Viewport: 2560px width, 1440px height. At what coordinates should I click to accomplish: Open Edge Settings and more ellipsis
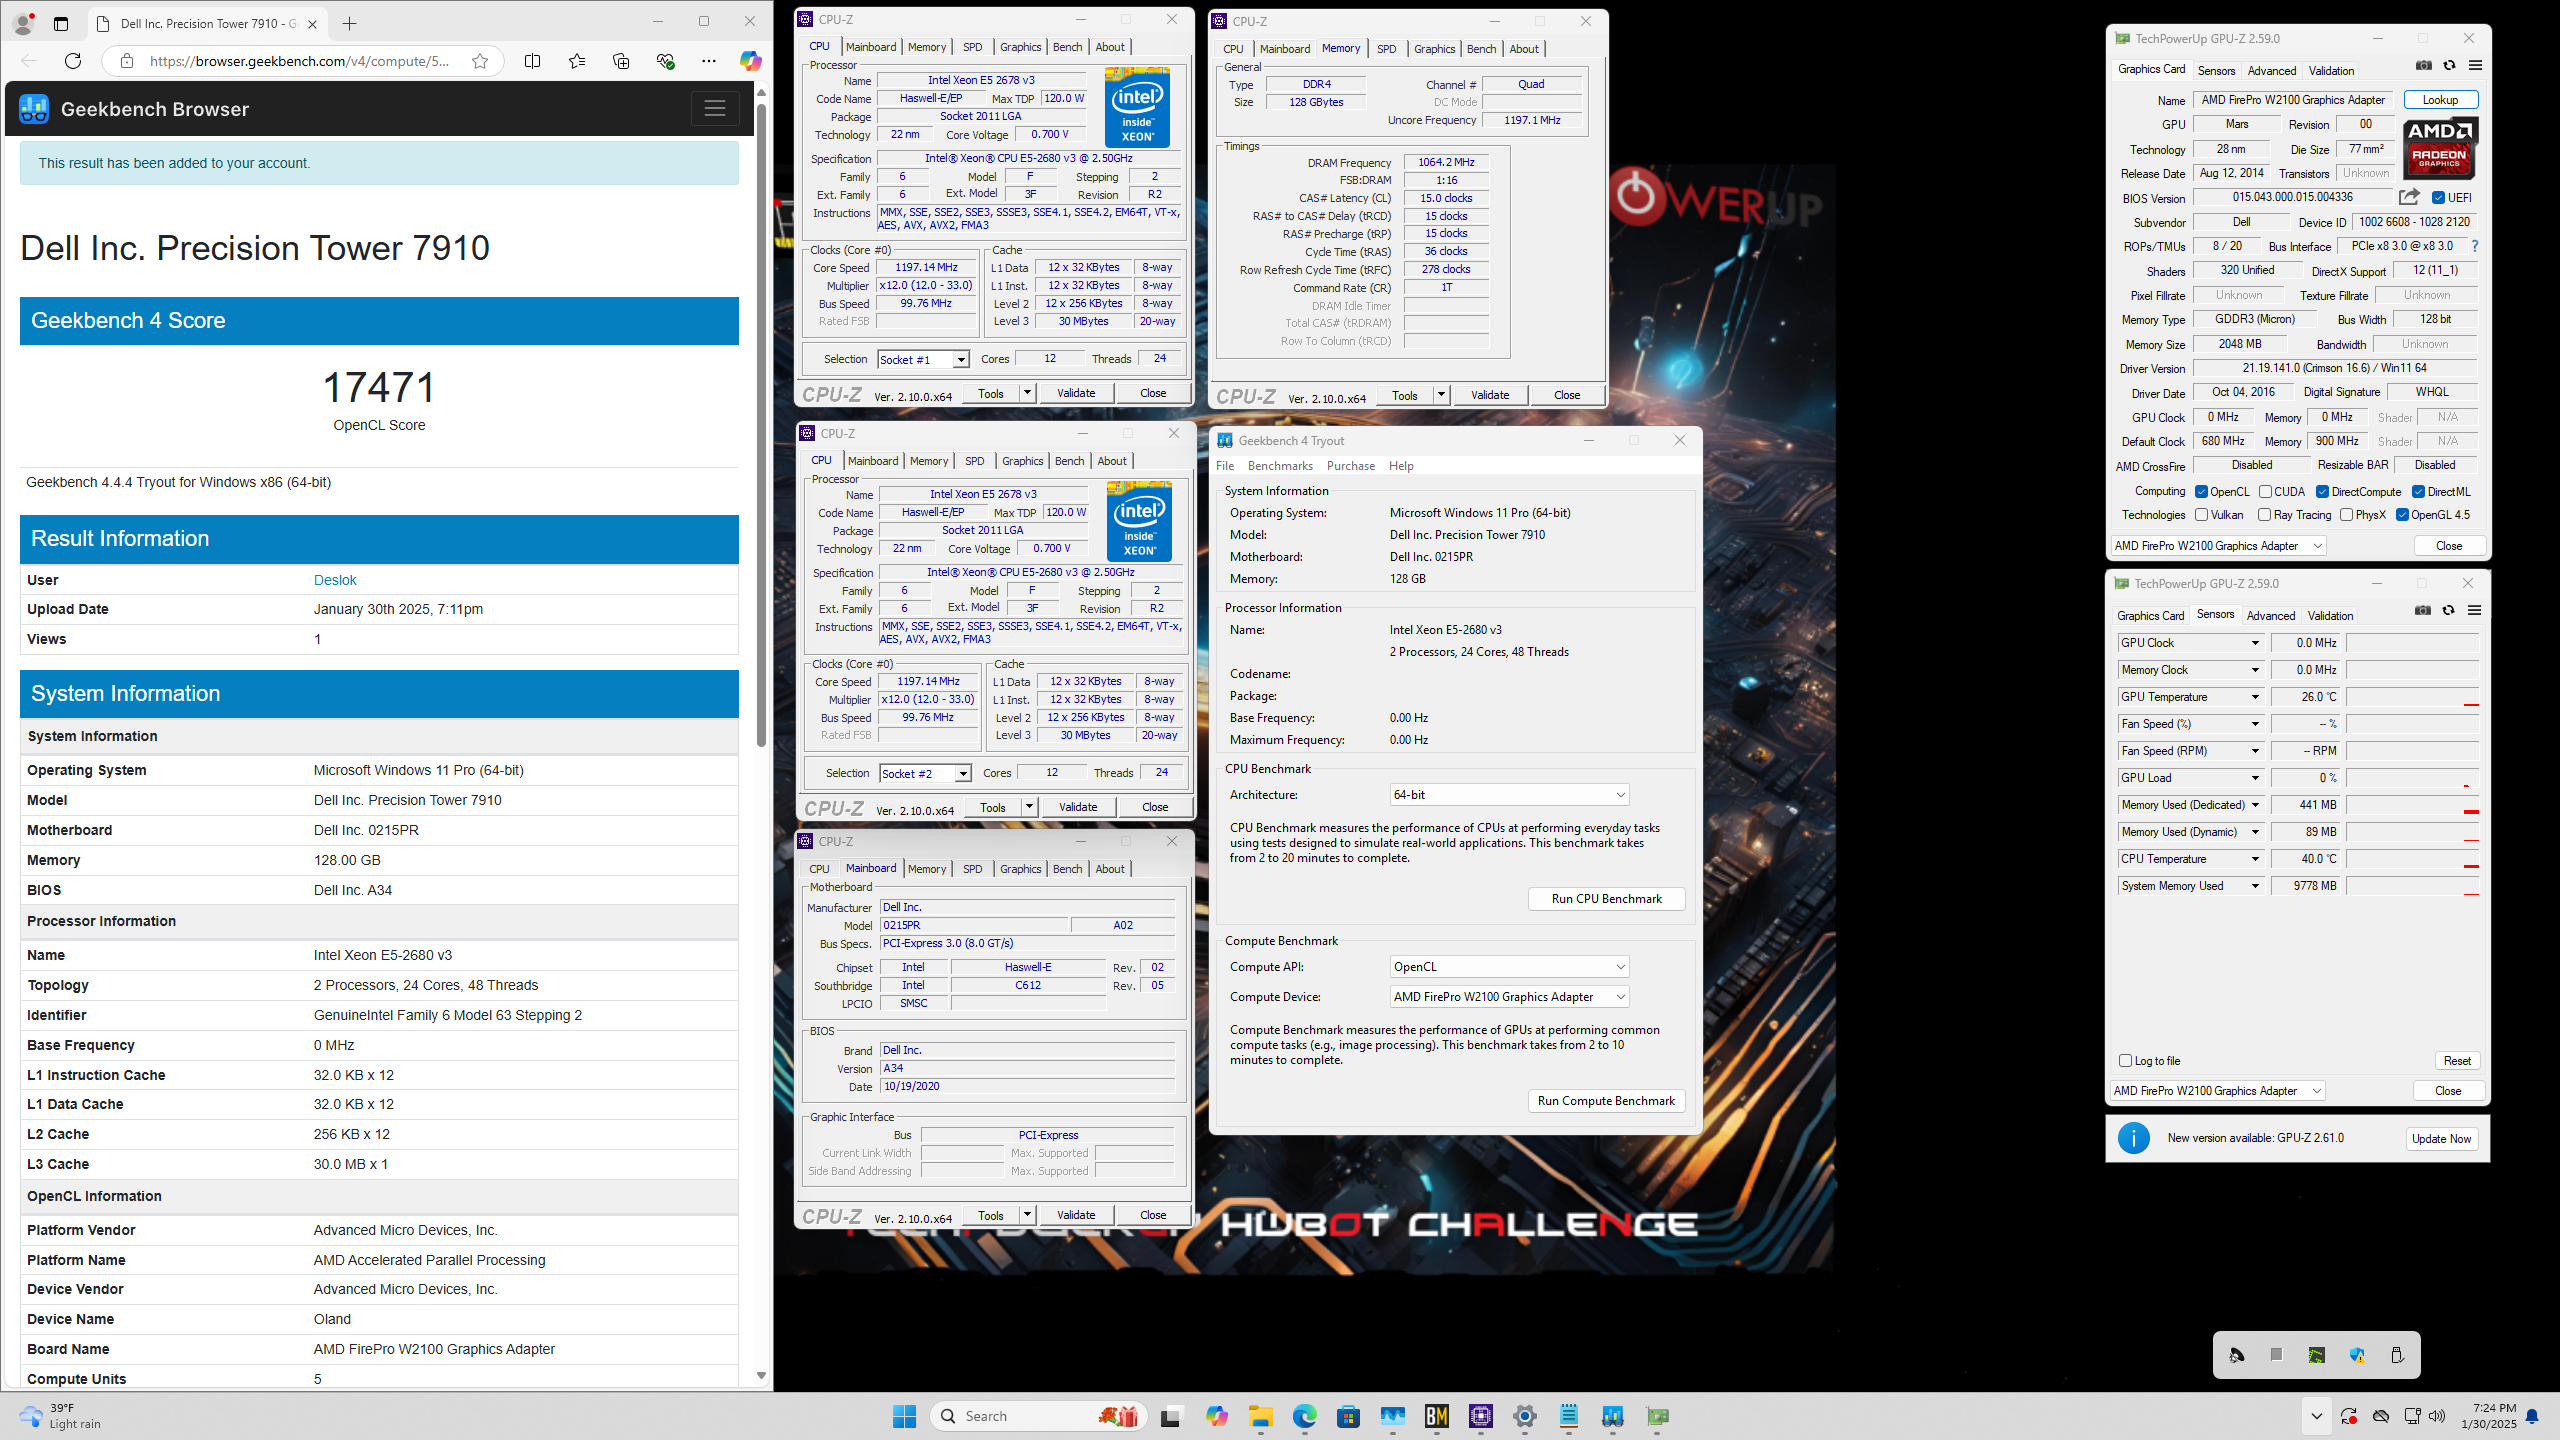pos(709,61)
